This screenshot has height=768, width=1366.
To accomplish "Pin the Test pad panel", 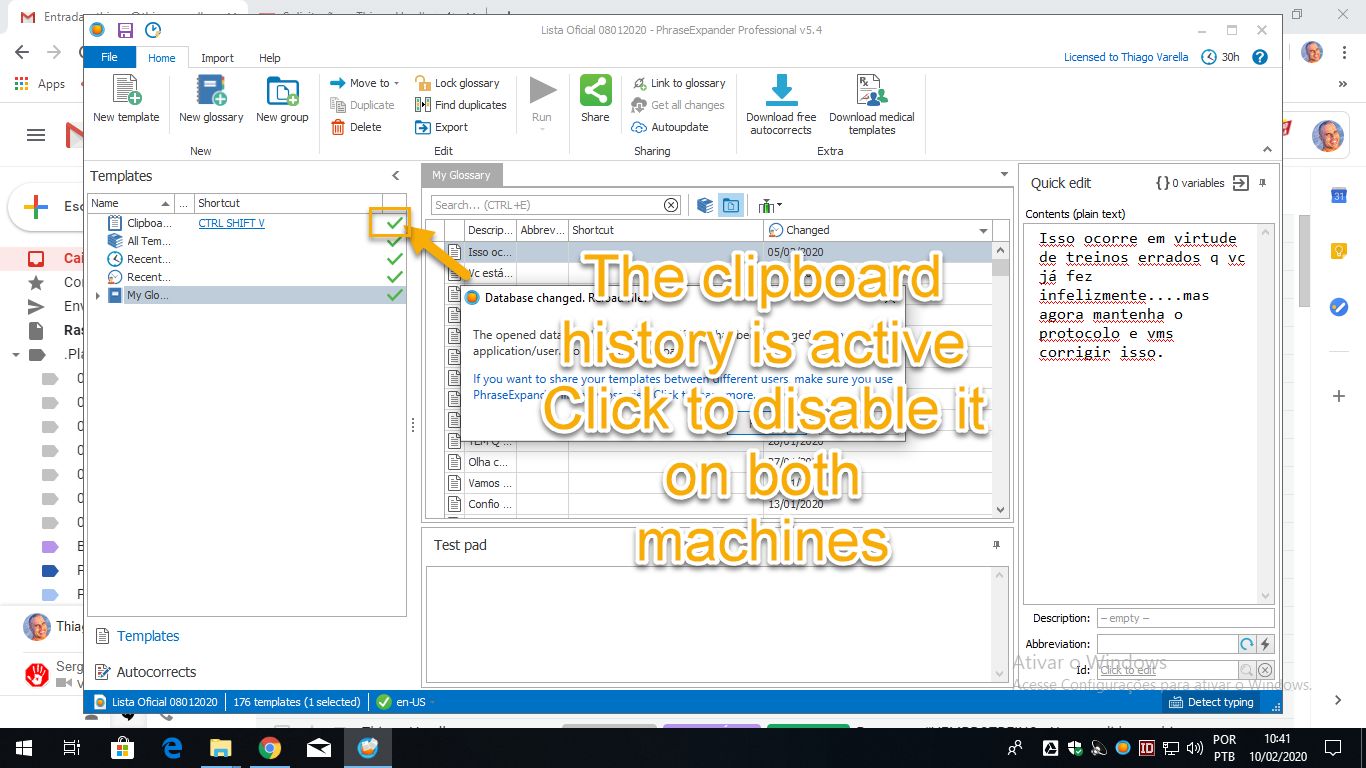I will point(996,545).
